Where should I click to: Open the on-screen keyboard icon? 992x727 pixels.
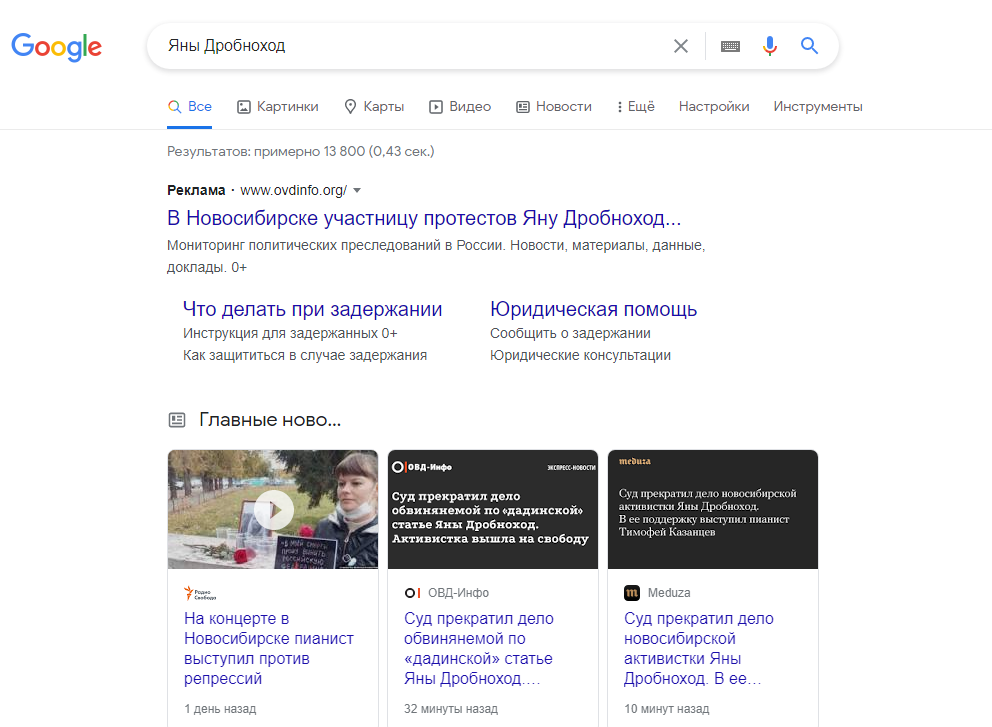click(730, 46)
